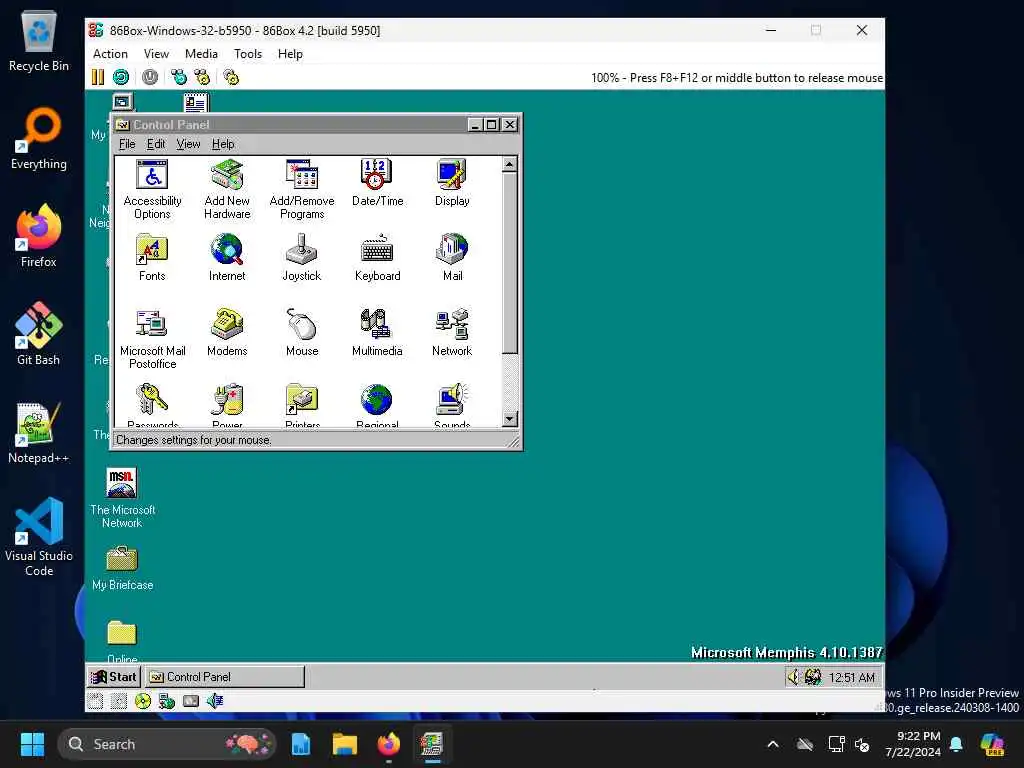
Task: Click Control Panel taskbar button in Memphis
Action: tap(224, 677)
